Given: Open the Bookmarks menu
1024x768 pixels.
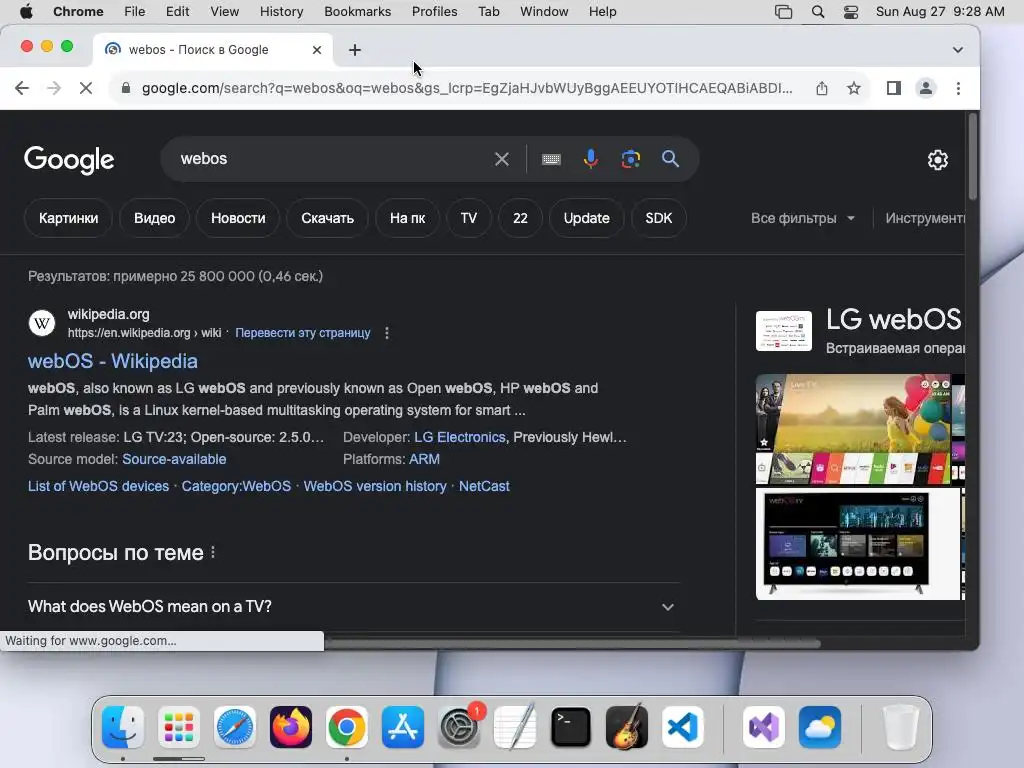Looking at the screenshot, I should coord(357,12).
